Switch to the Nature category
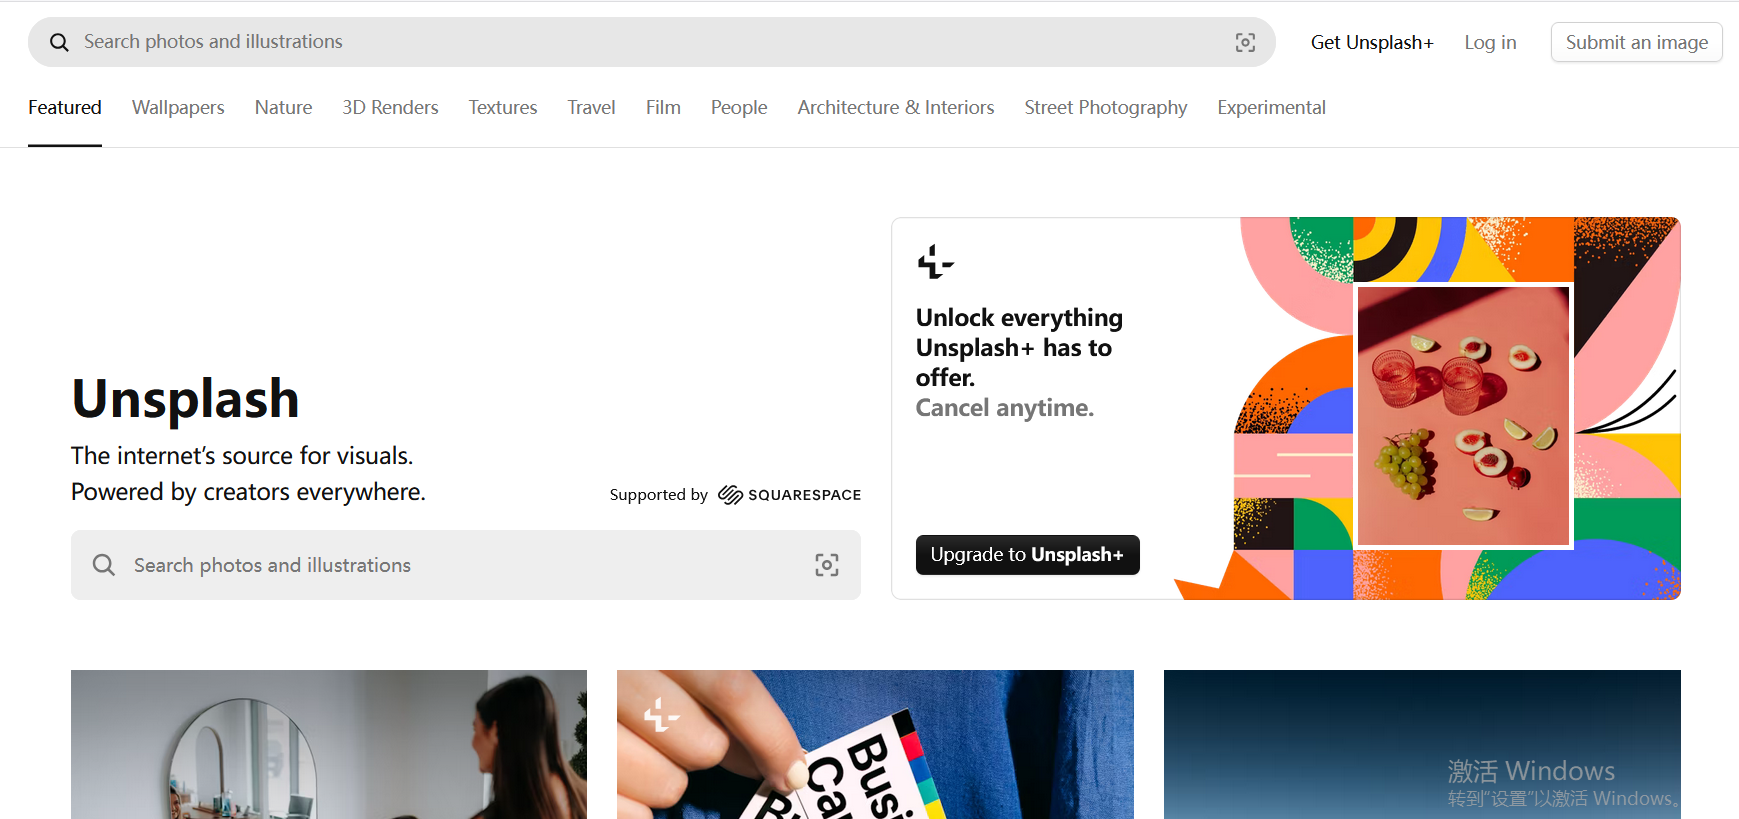 [x=283, y=107]
